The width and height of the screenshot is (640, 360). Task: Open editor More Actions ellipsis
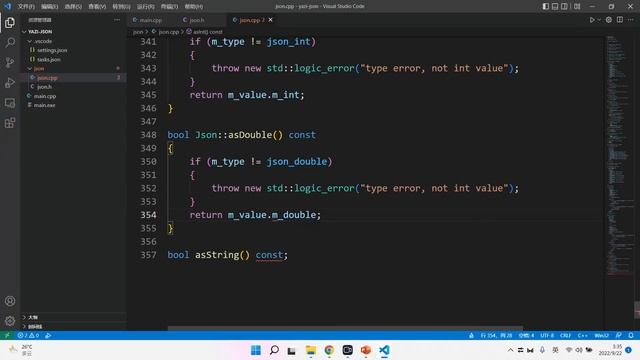(x=631, y=20)
